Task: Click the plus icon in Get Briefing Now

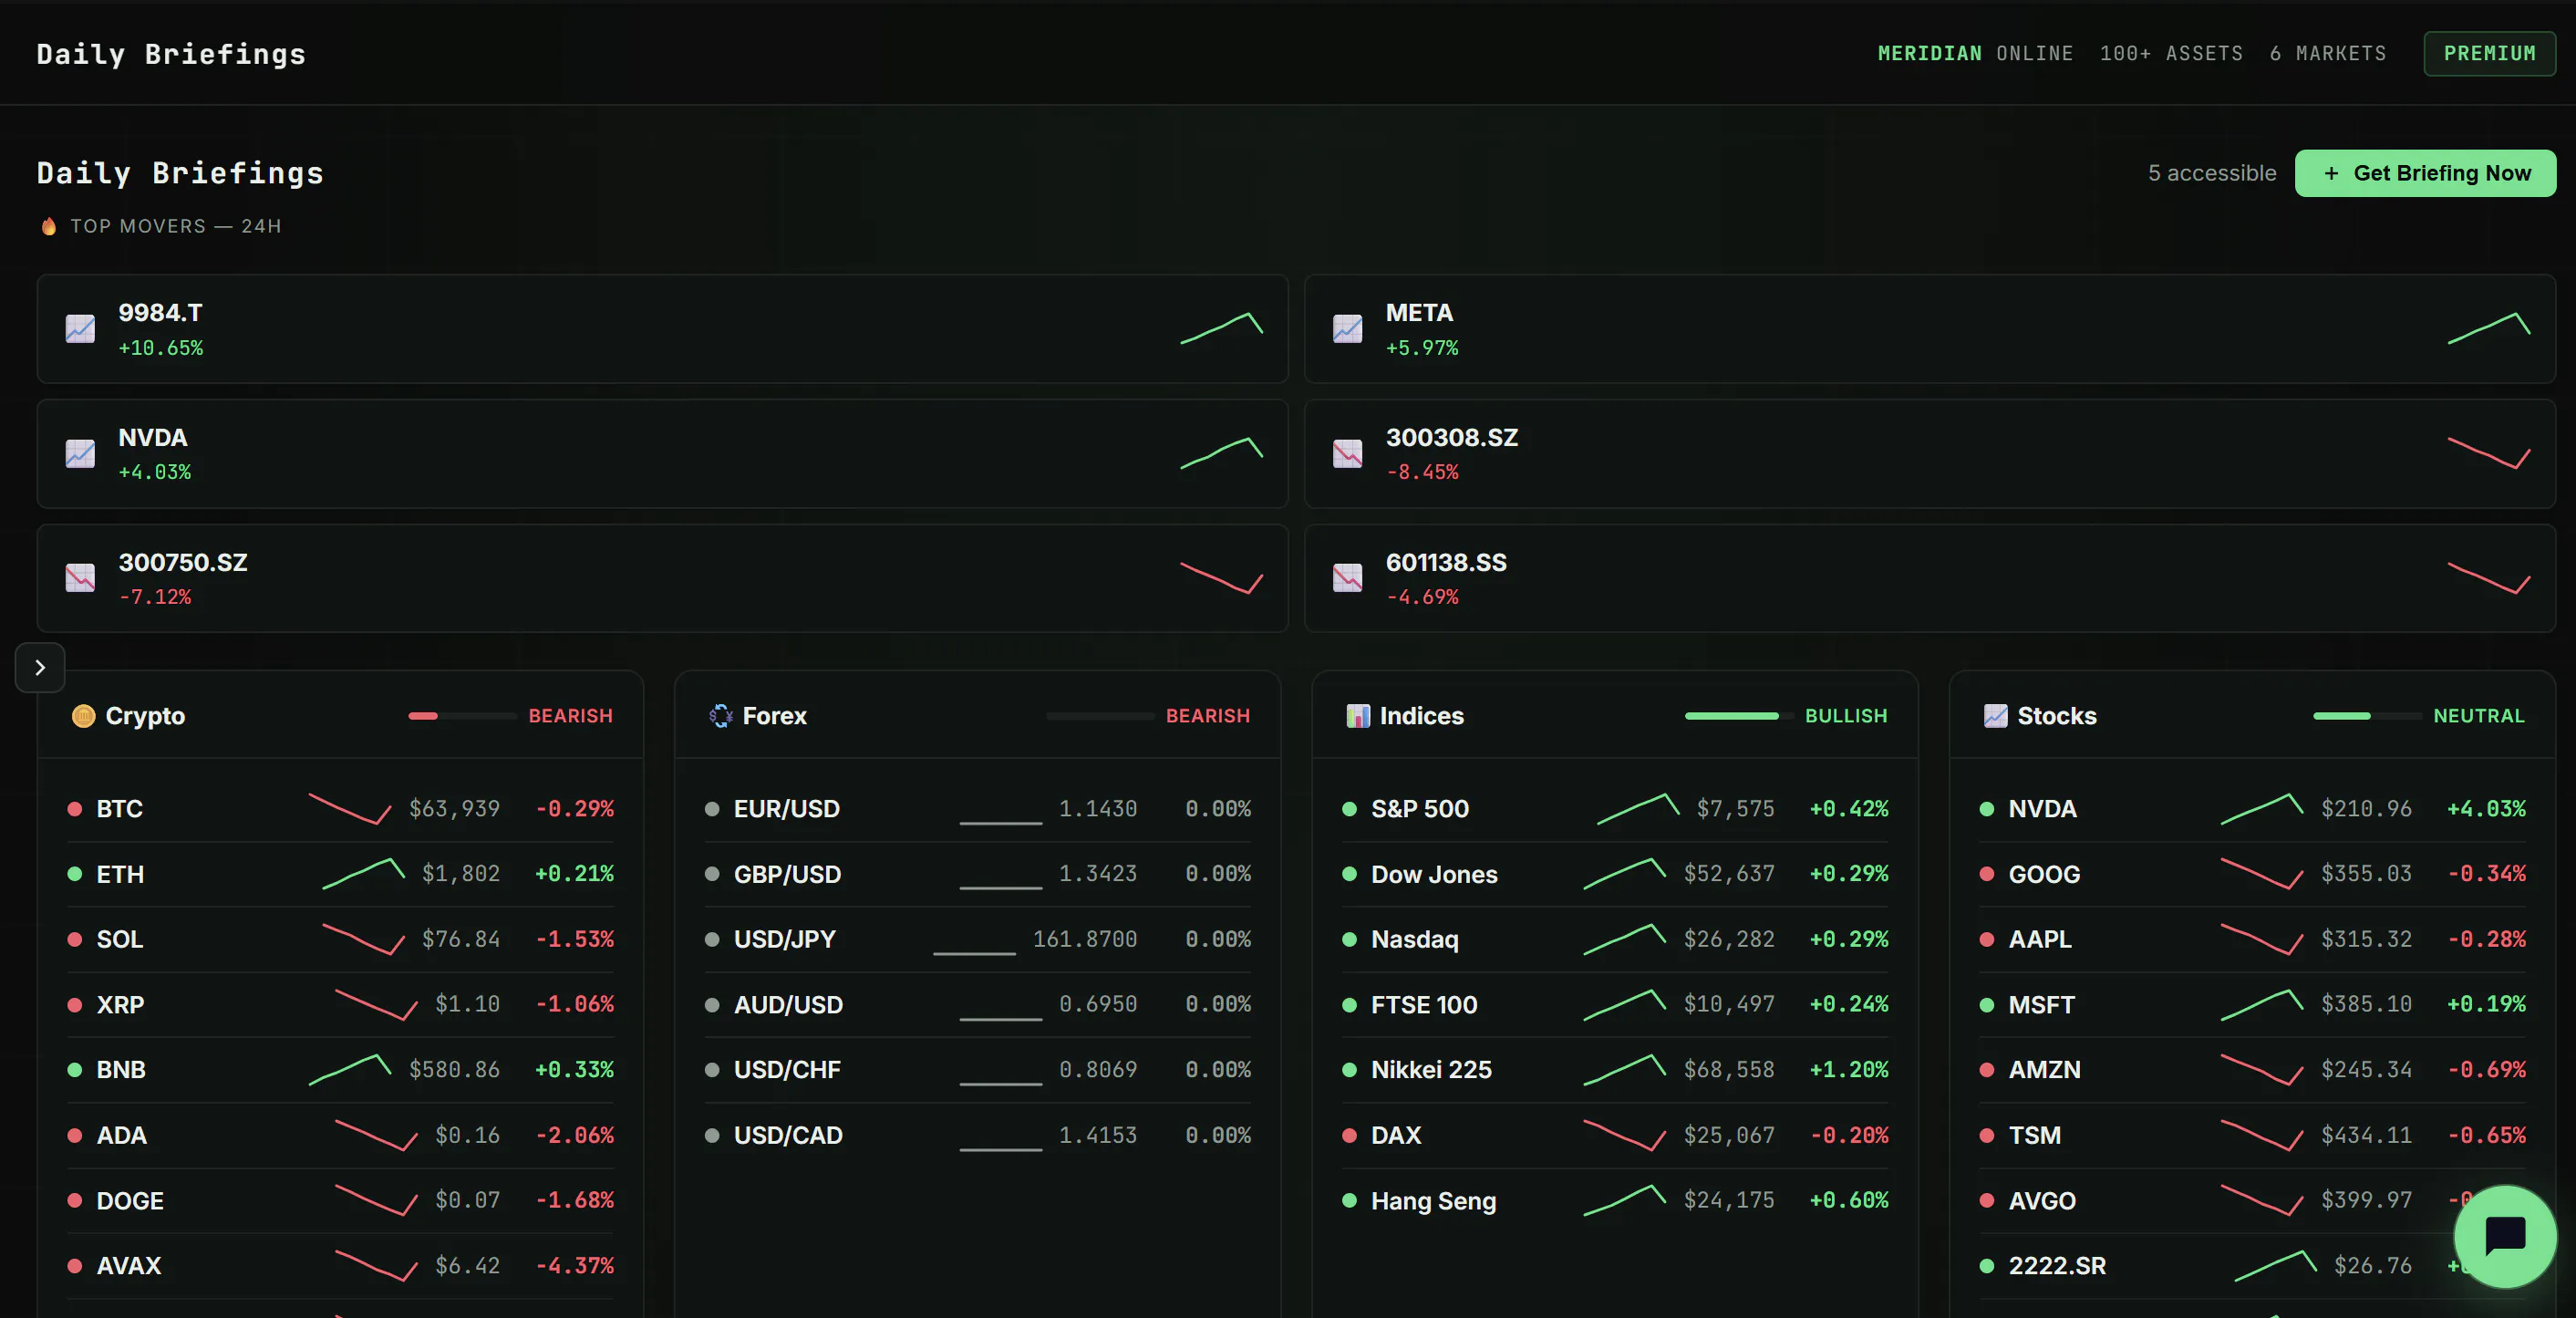Action: pos(2331,173)
